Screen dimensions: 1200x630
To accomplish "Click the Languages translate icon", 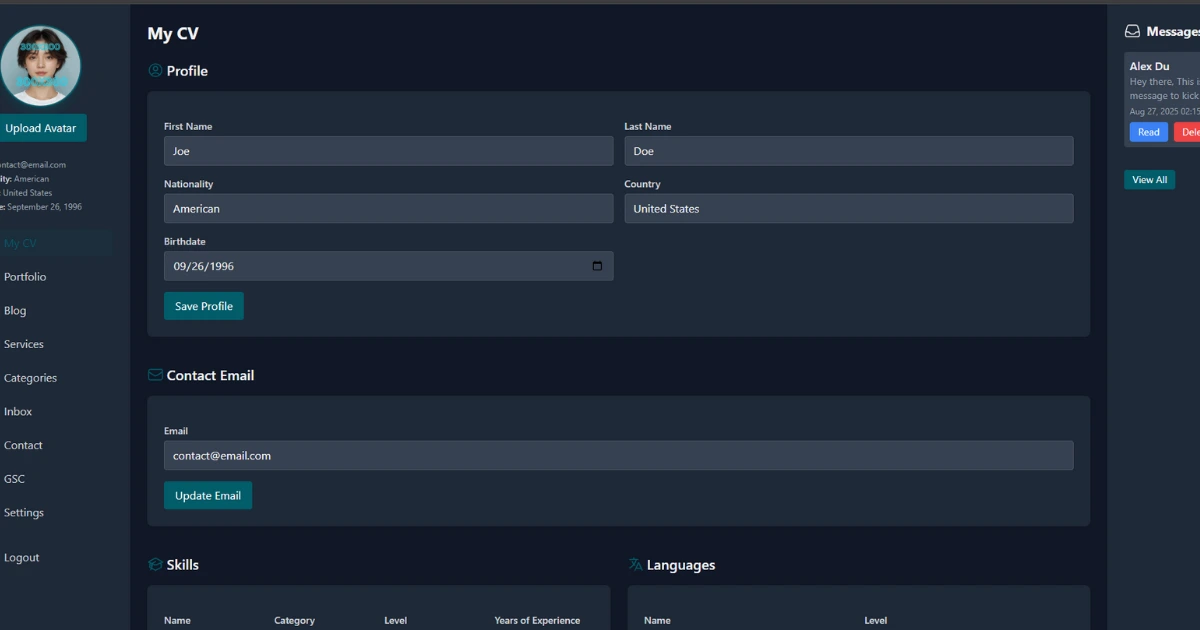I will [635, 565].
